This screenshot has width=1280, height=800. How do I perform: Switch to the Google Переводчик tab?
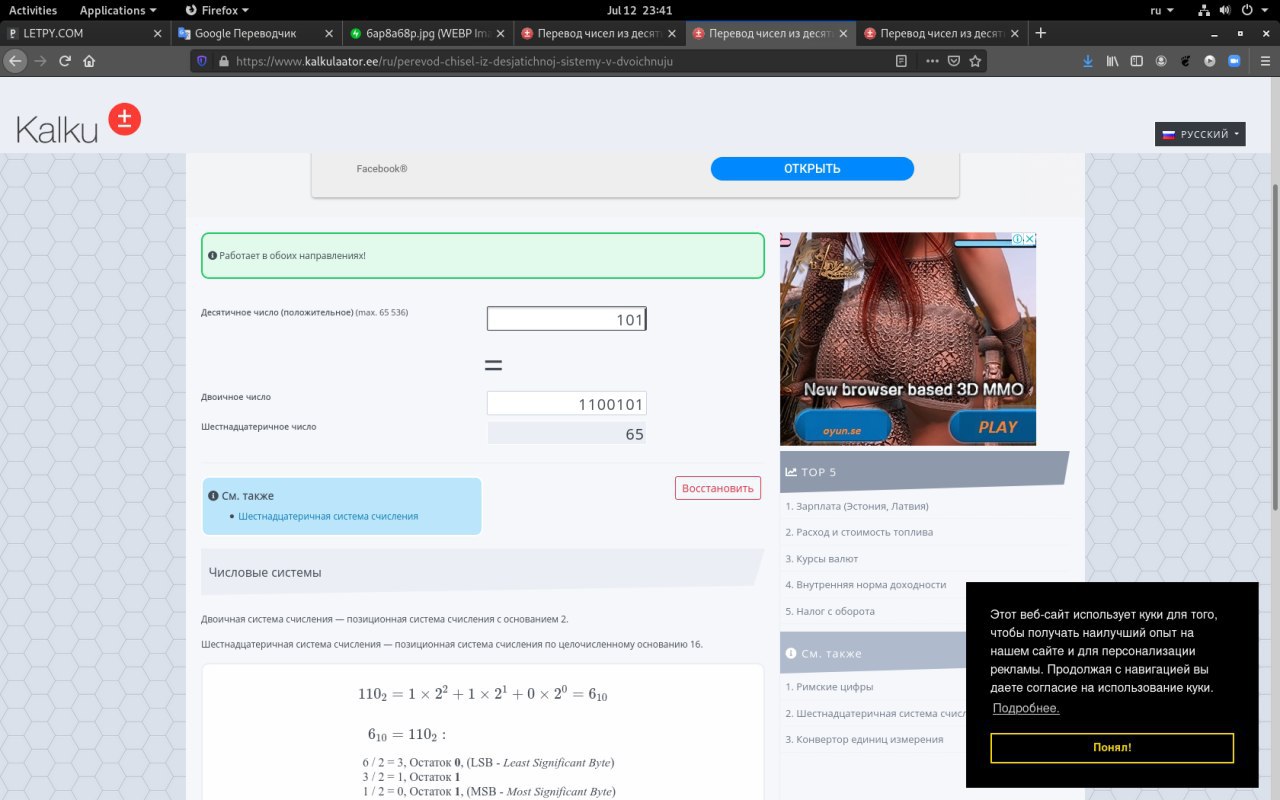coord(256,33)
